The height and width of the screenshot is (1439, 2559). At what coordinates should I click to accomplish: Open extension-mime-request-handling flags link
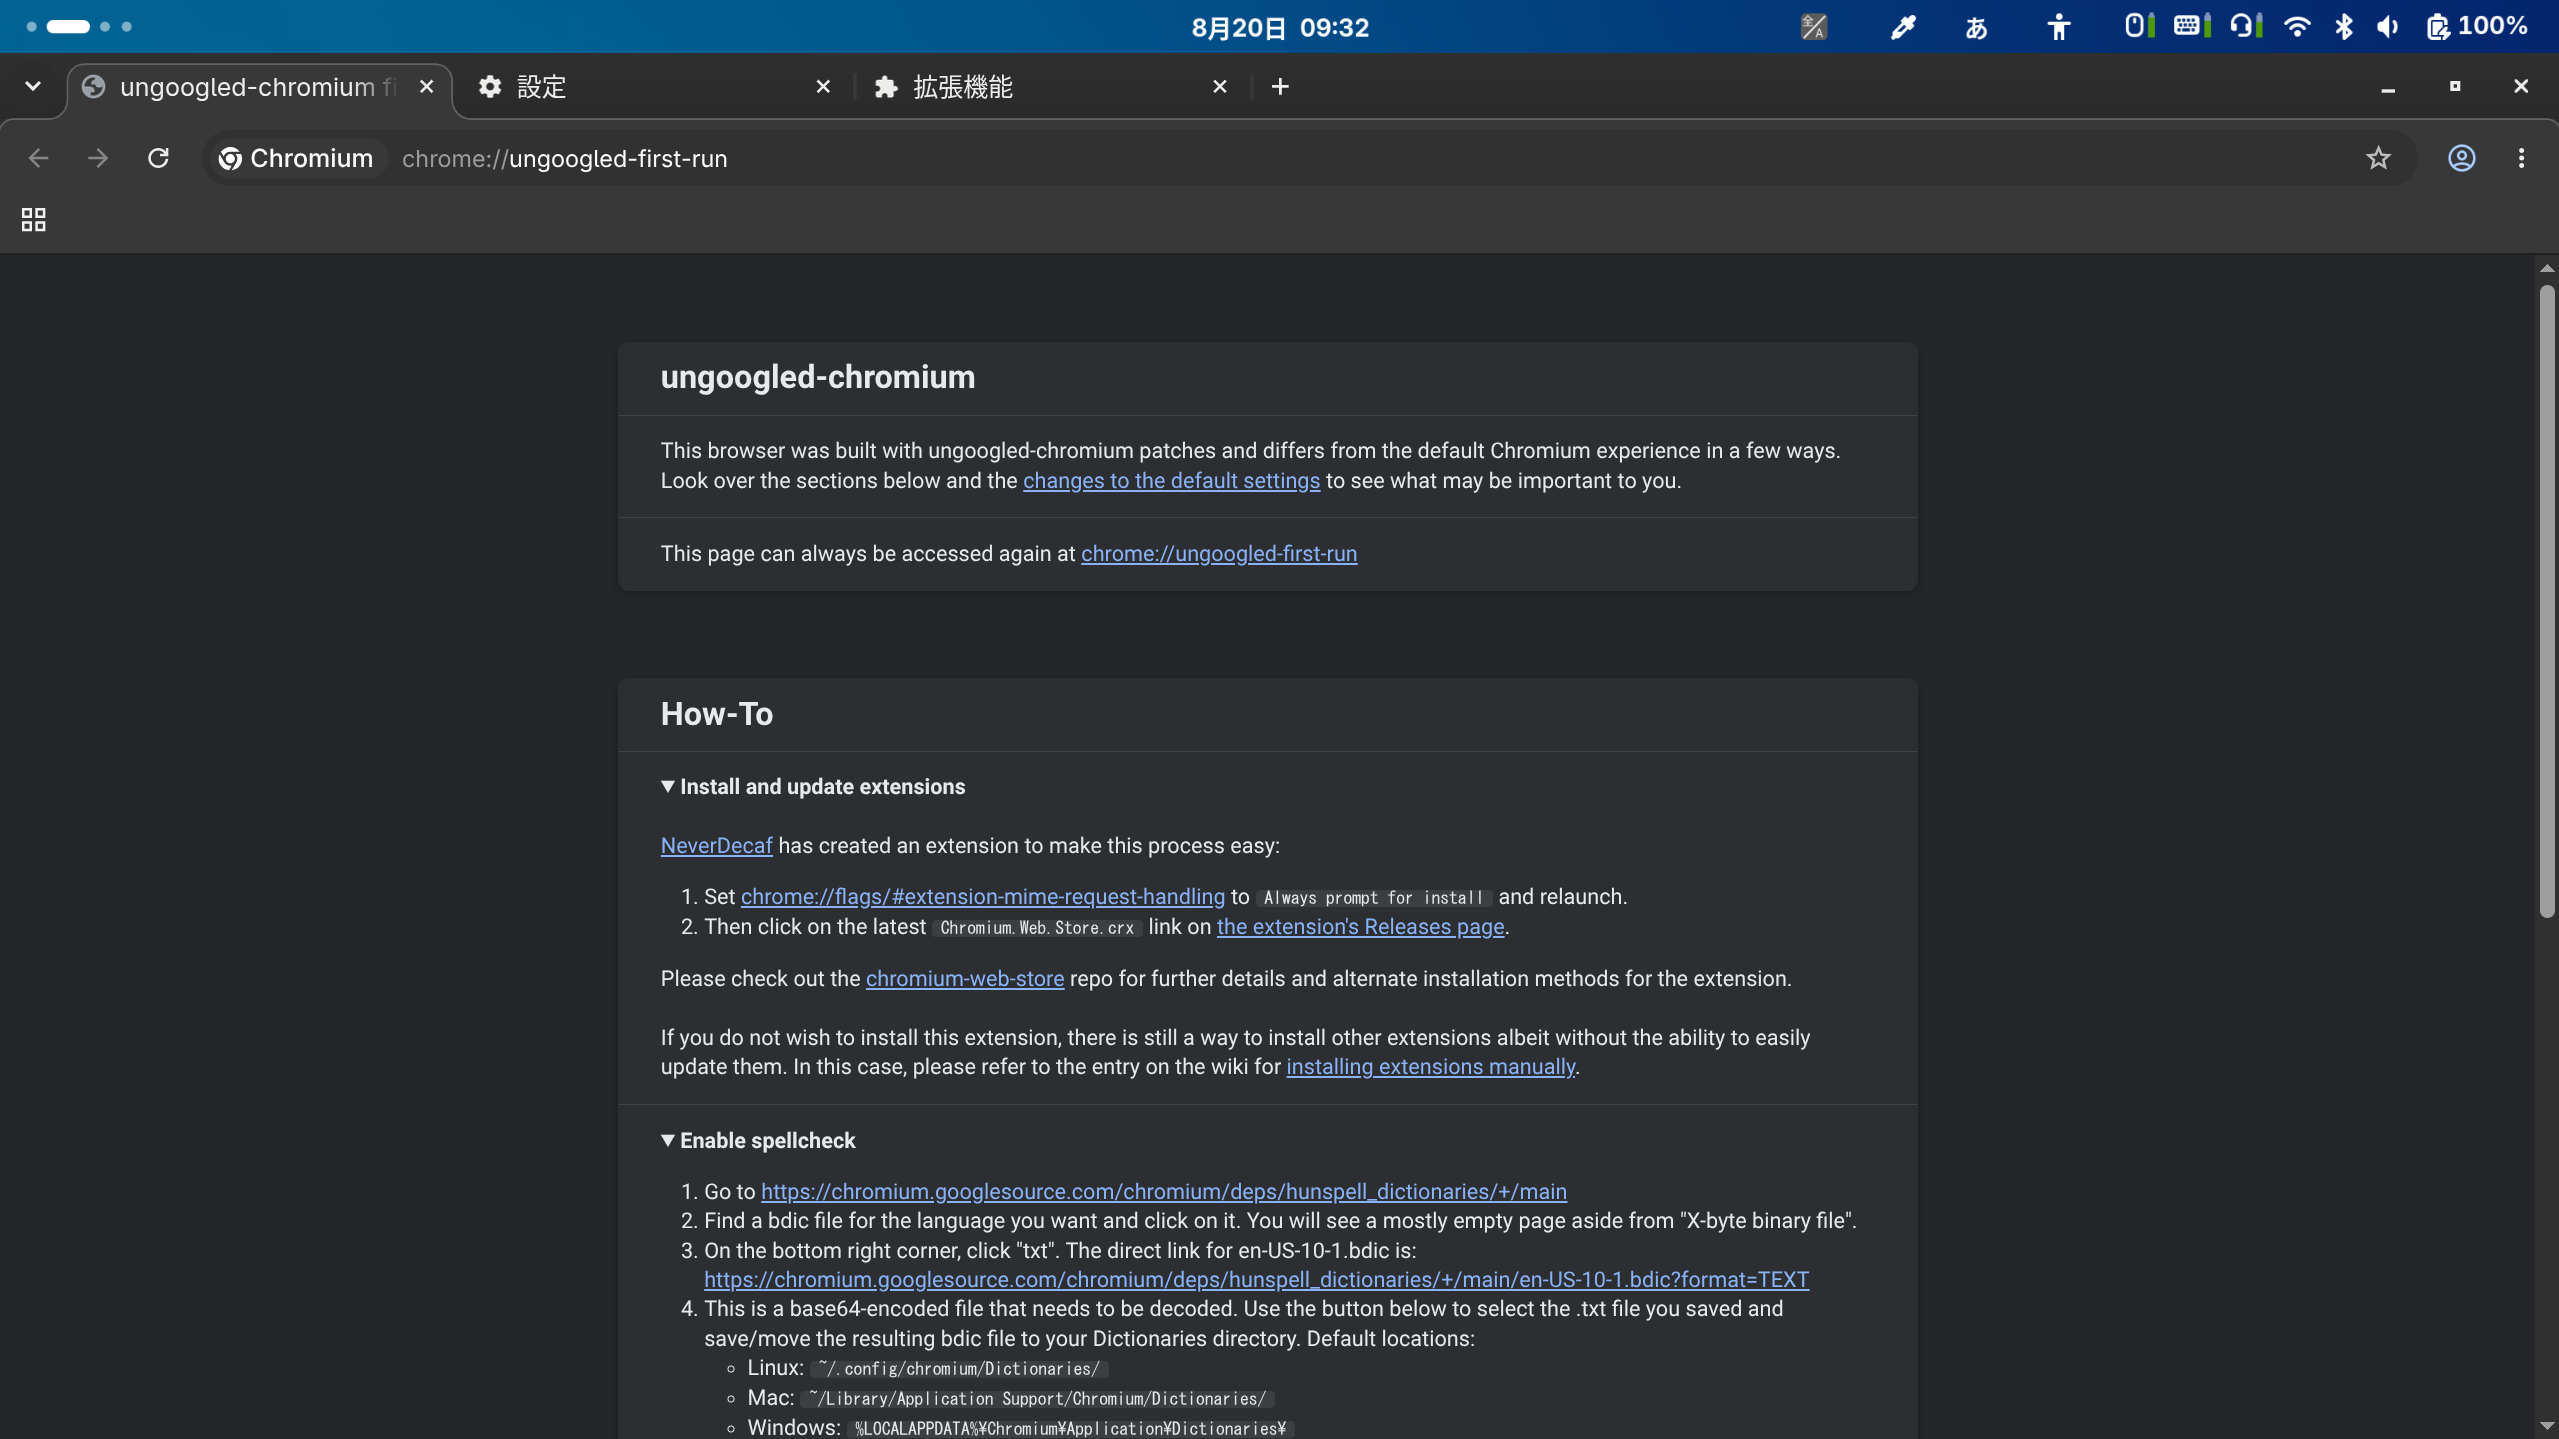[982, 897]
